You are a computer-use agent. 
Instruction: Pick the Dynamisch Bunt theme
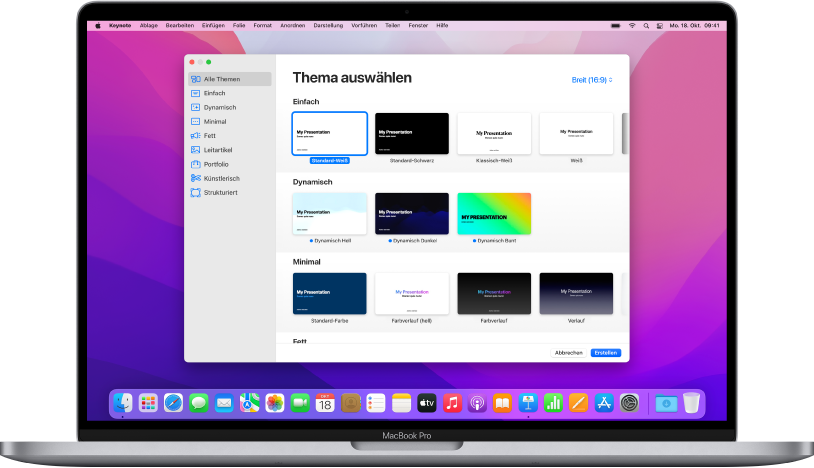[x=494, y=214]
